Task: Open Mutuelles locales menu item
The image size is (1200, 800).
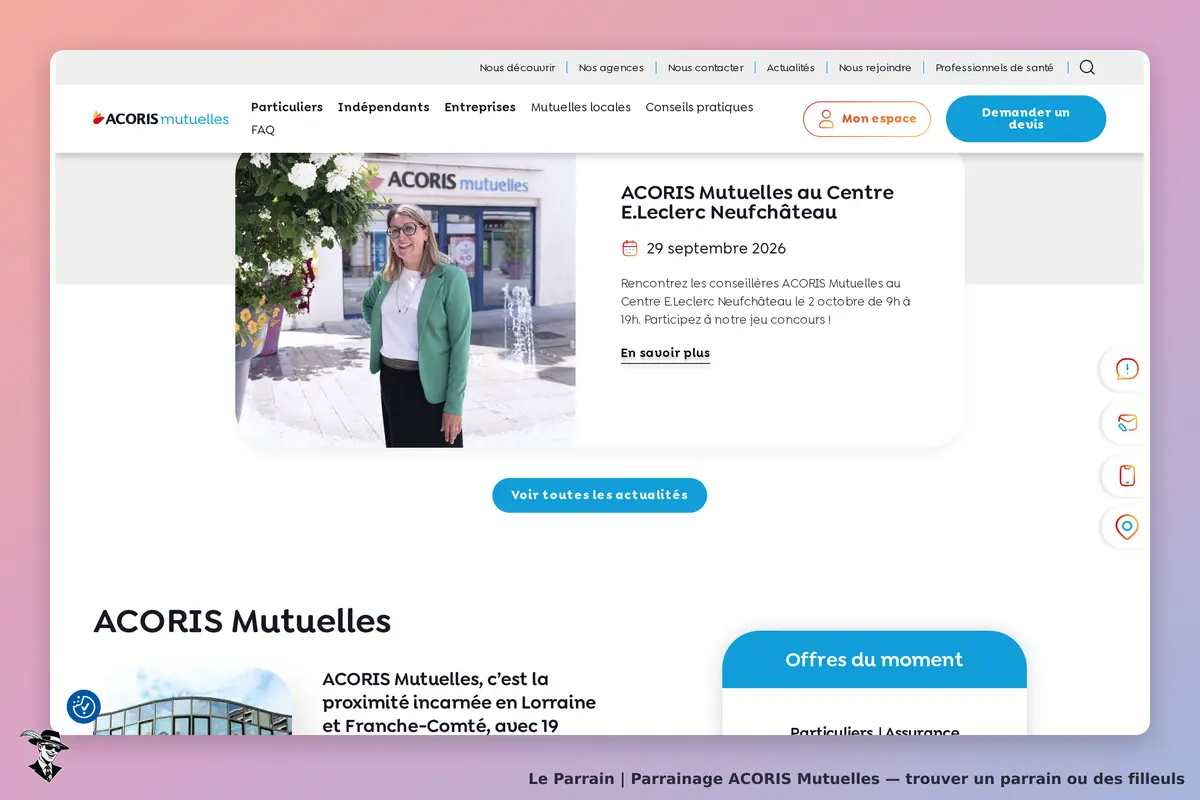Action: point(581,107)
